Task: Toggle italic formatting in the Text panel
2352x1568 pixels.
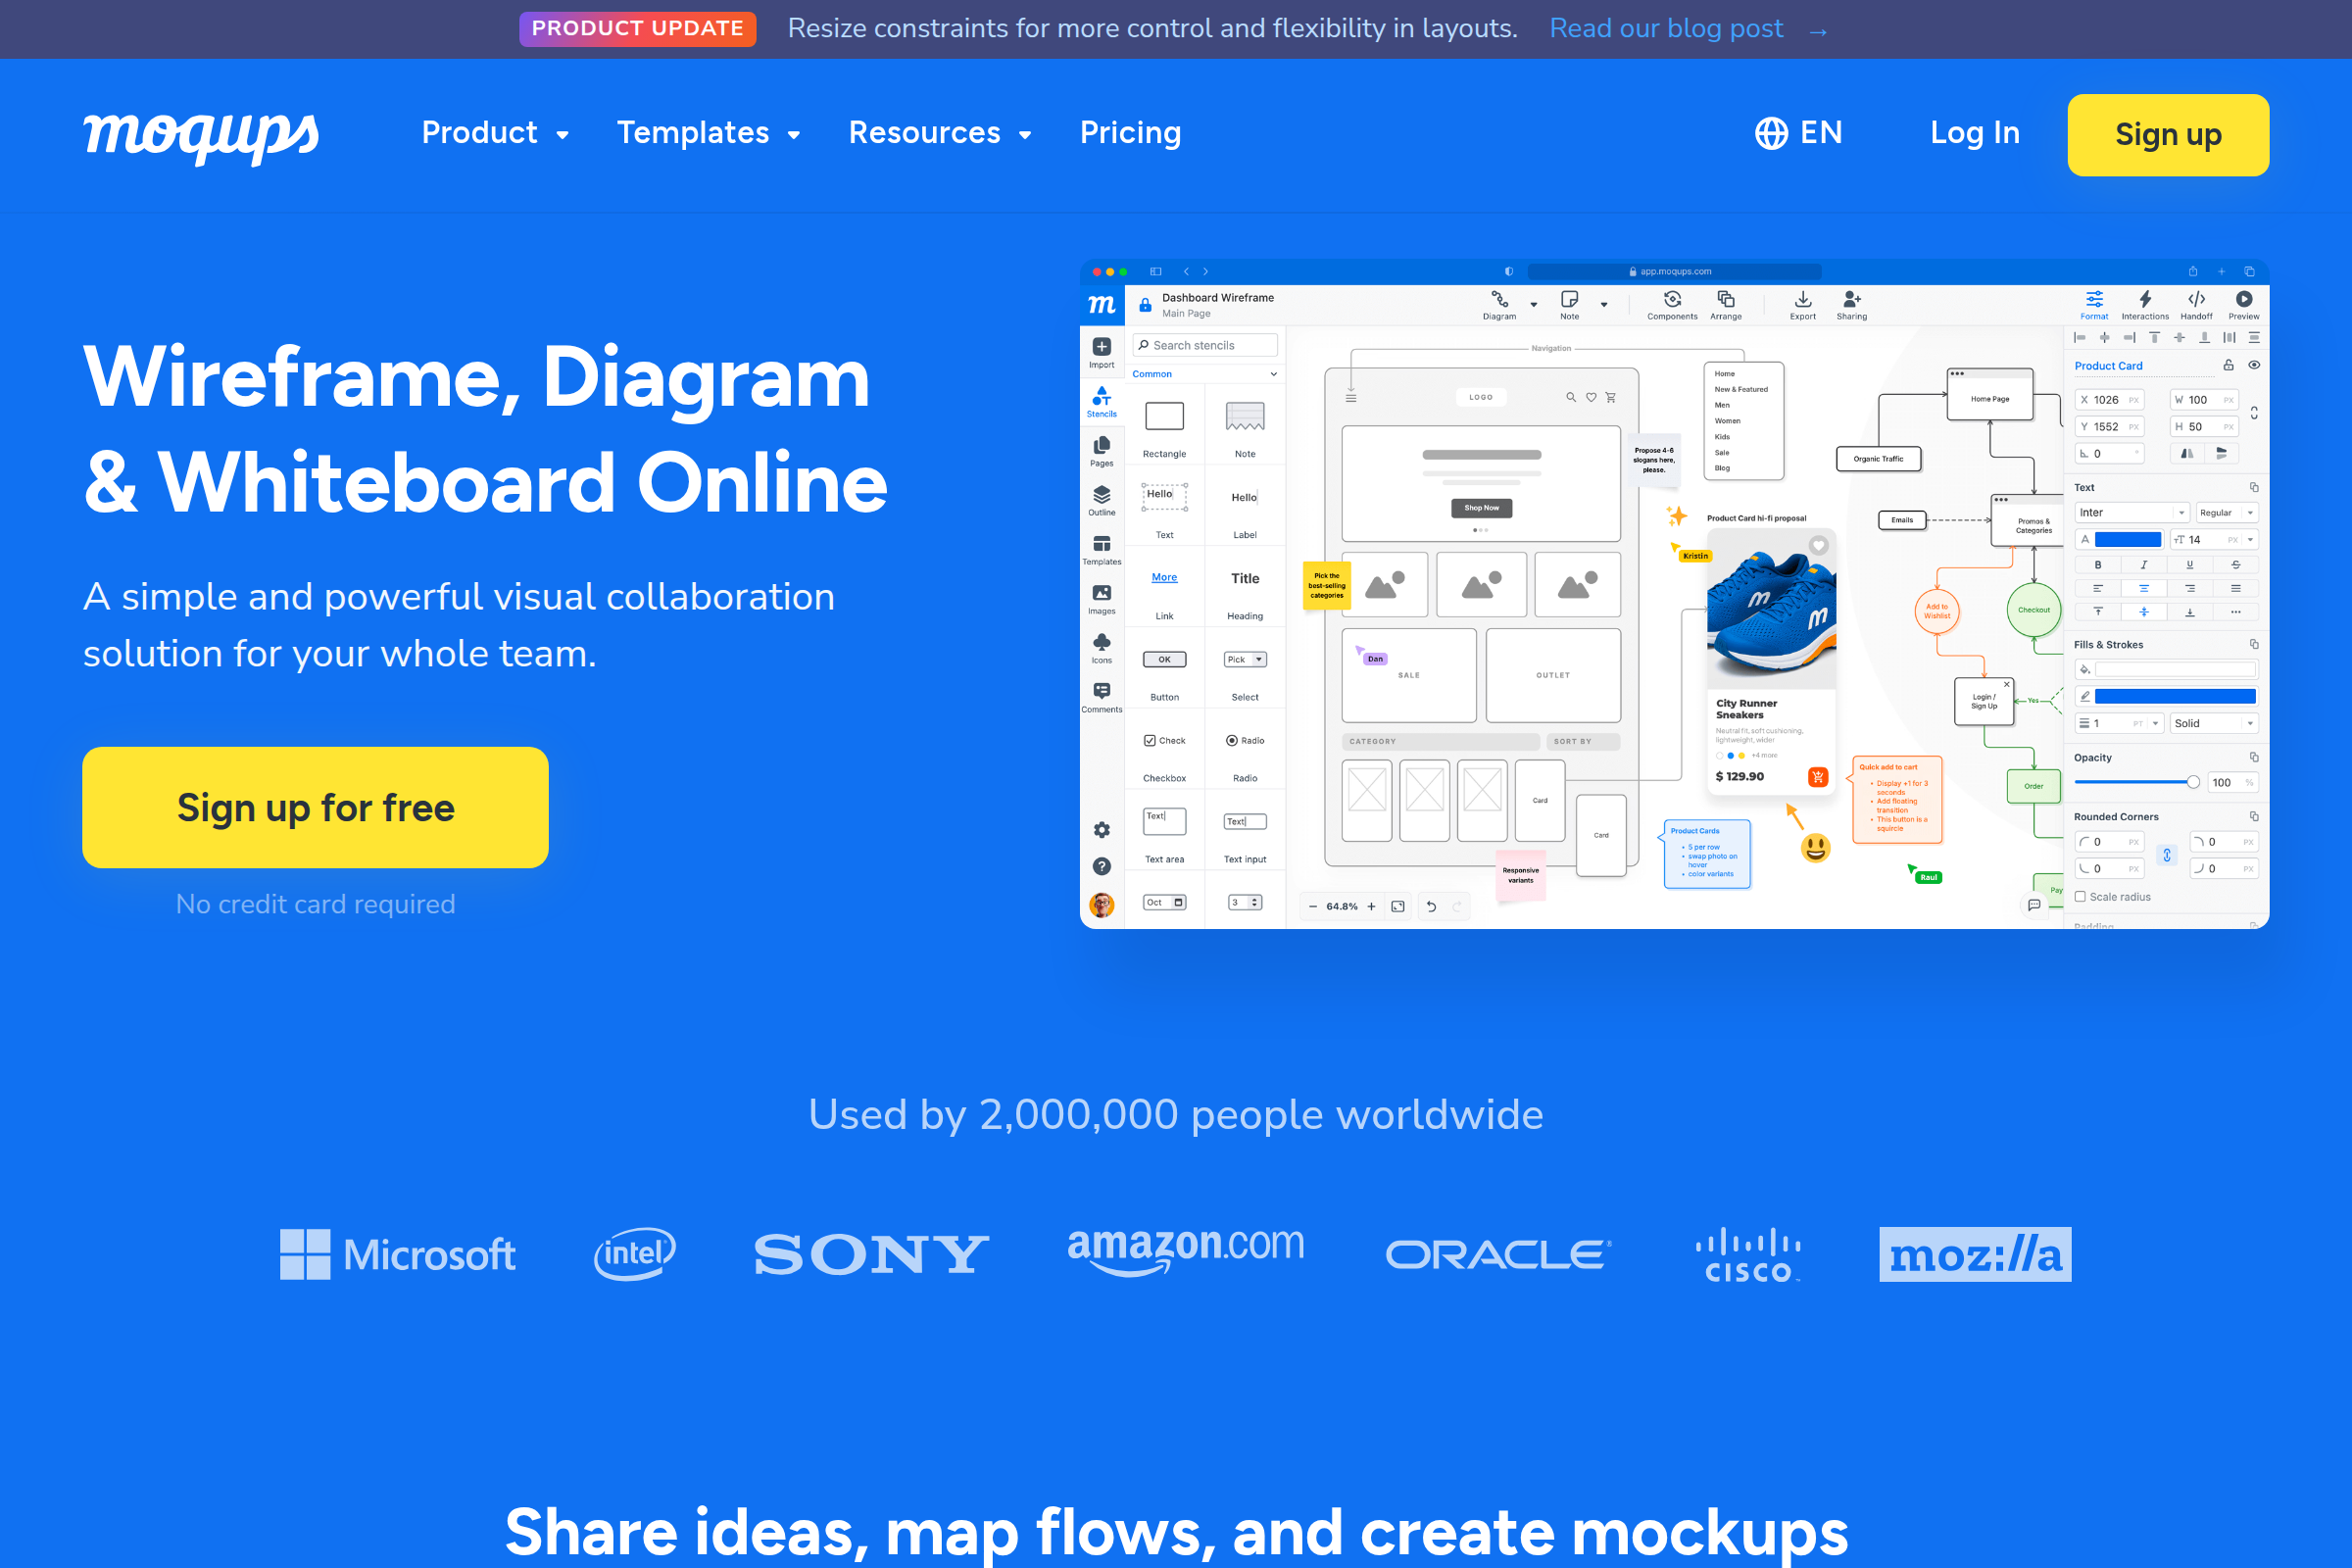Action: [2143, 565]
